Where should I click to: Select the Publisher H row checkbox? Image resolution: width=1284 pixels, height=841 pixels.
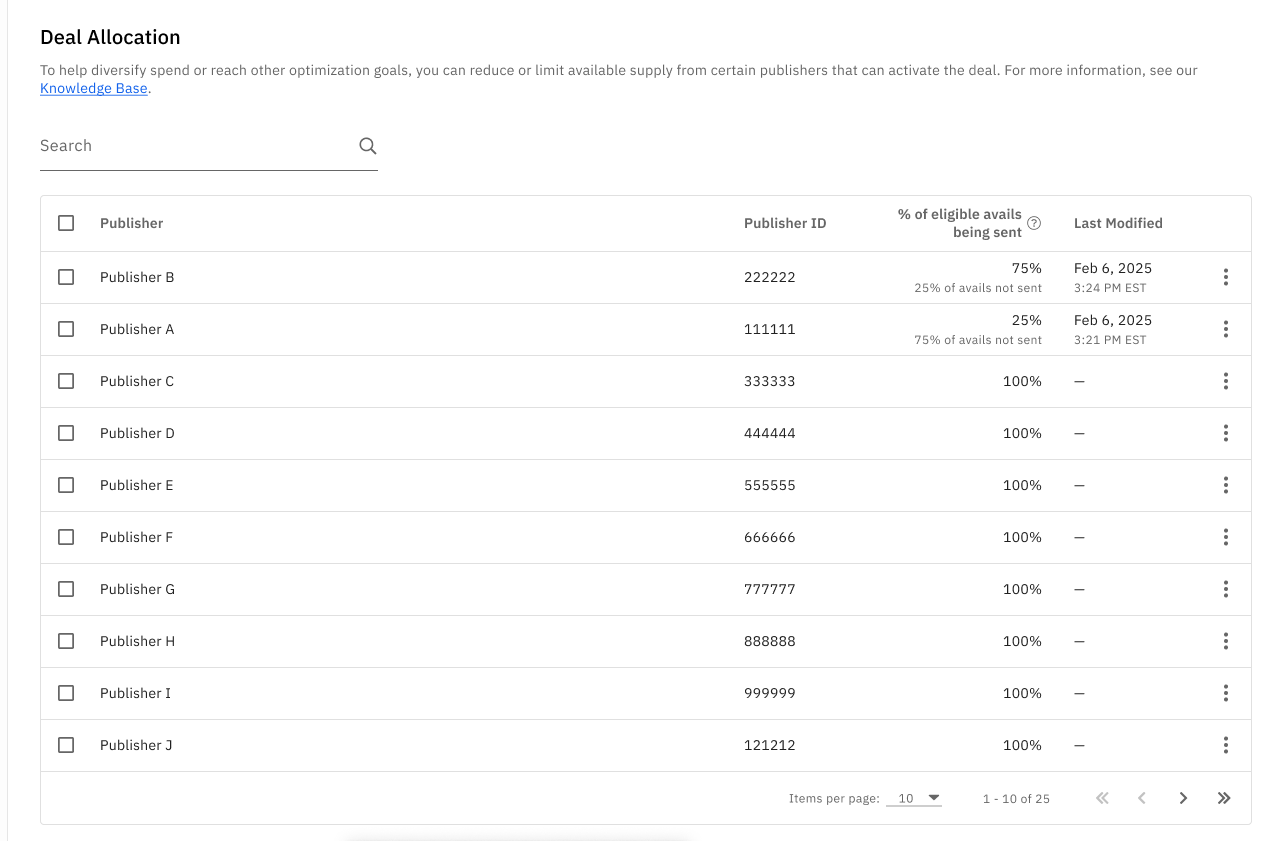click(66, 641)
